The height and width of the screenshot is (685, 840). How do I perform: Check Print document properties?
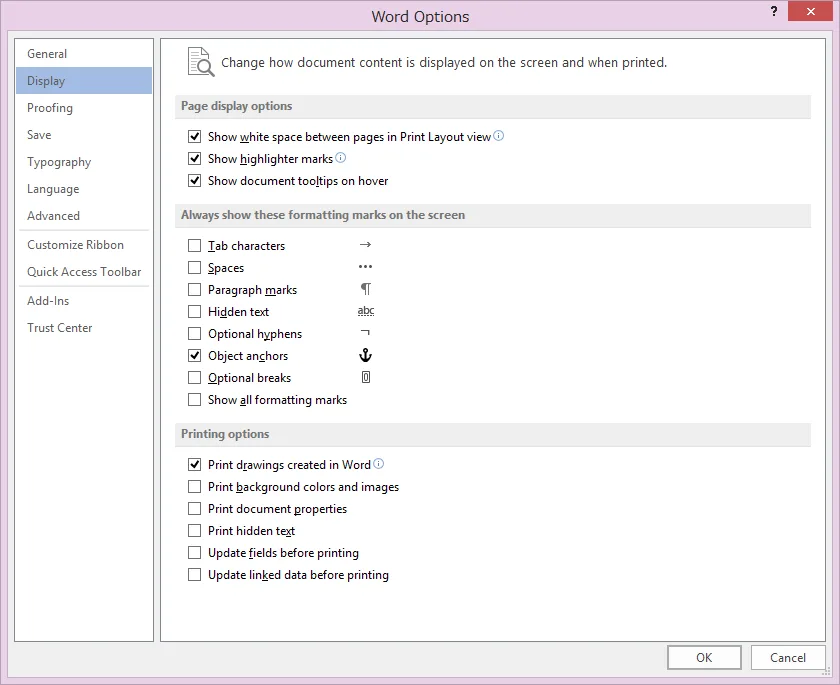tap(194, 508)
